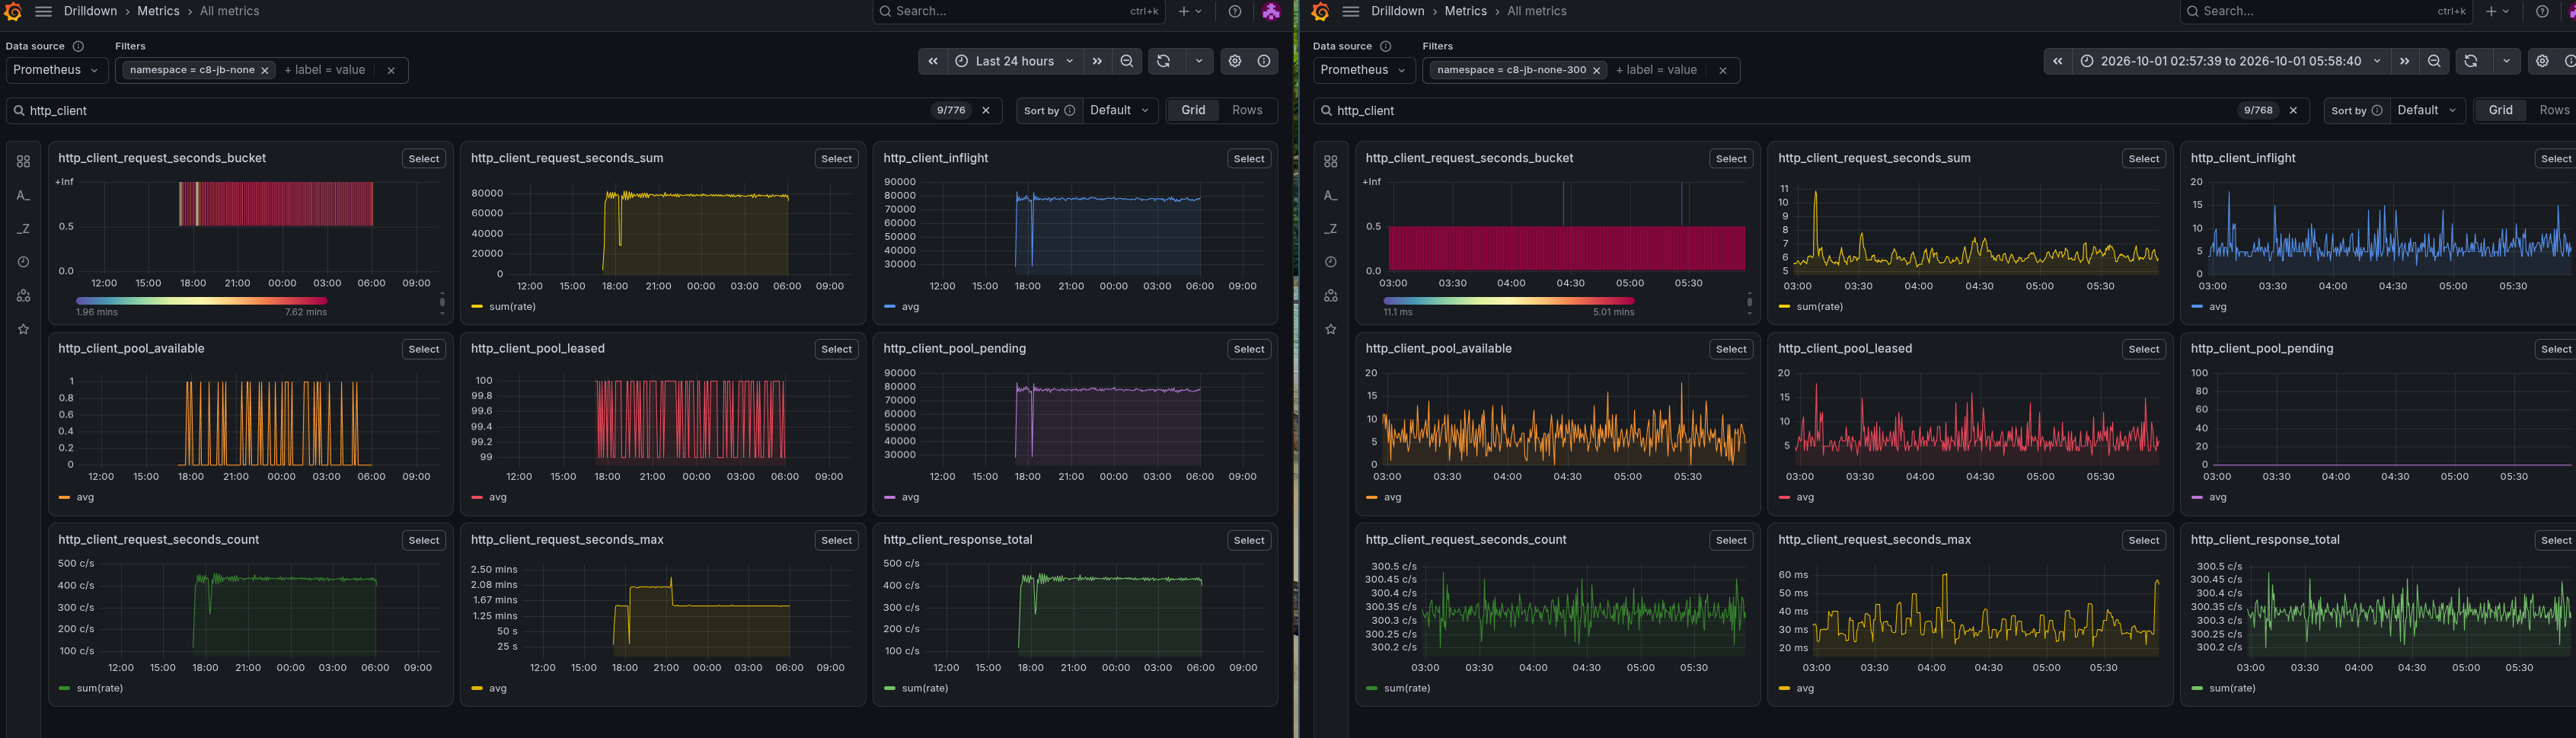
Task: Click the heatmap color scale in the right window's bucket panel
Action: point(1508,300)
